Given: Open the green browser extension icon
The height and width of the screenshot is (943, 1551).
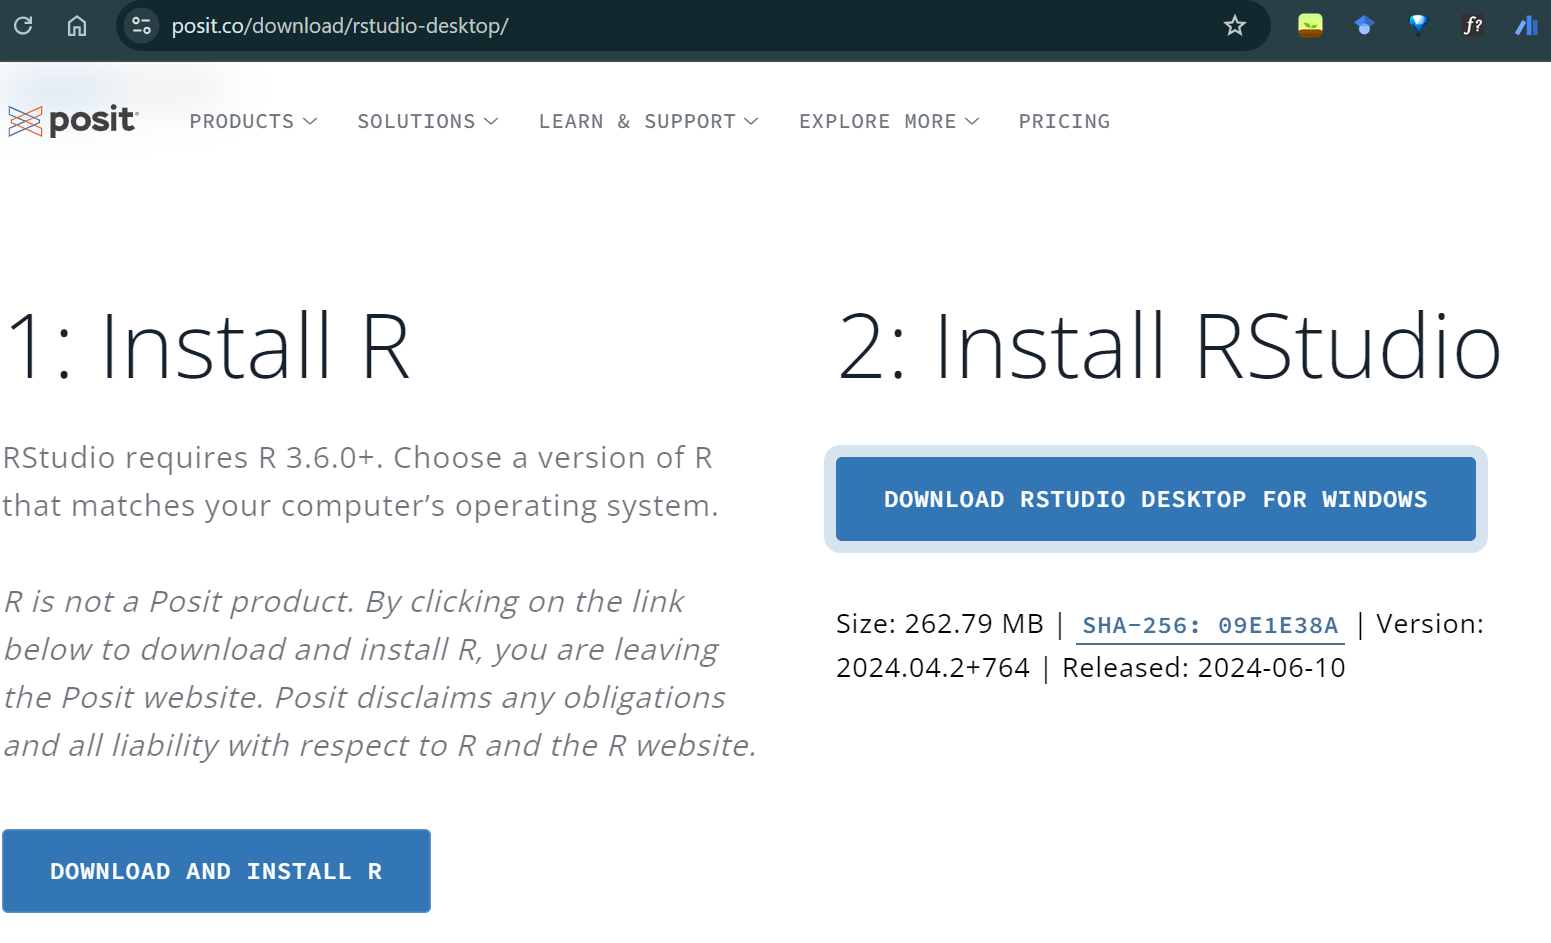Looking at the screenshot, I should 1310,25.
